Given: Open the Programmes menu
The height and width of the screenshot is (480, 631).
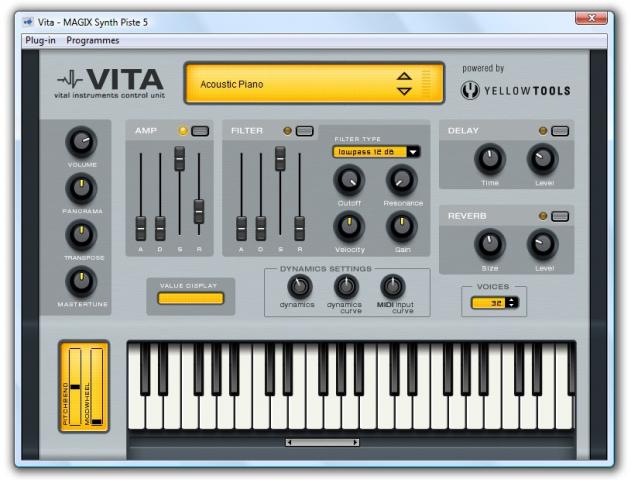Looking at the screenshot, I should coord(93,41).
